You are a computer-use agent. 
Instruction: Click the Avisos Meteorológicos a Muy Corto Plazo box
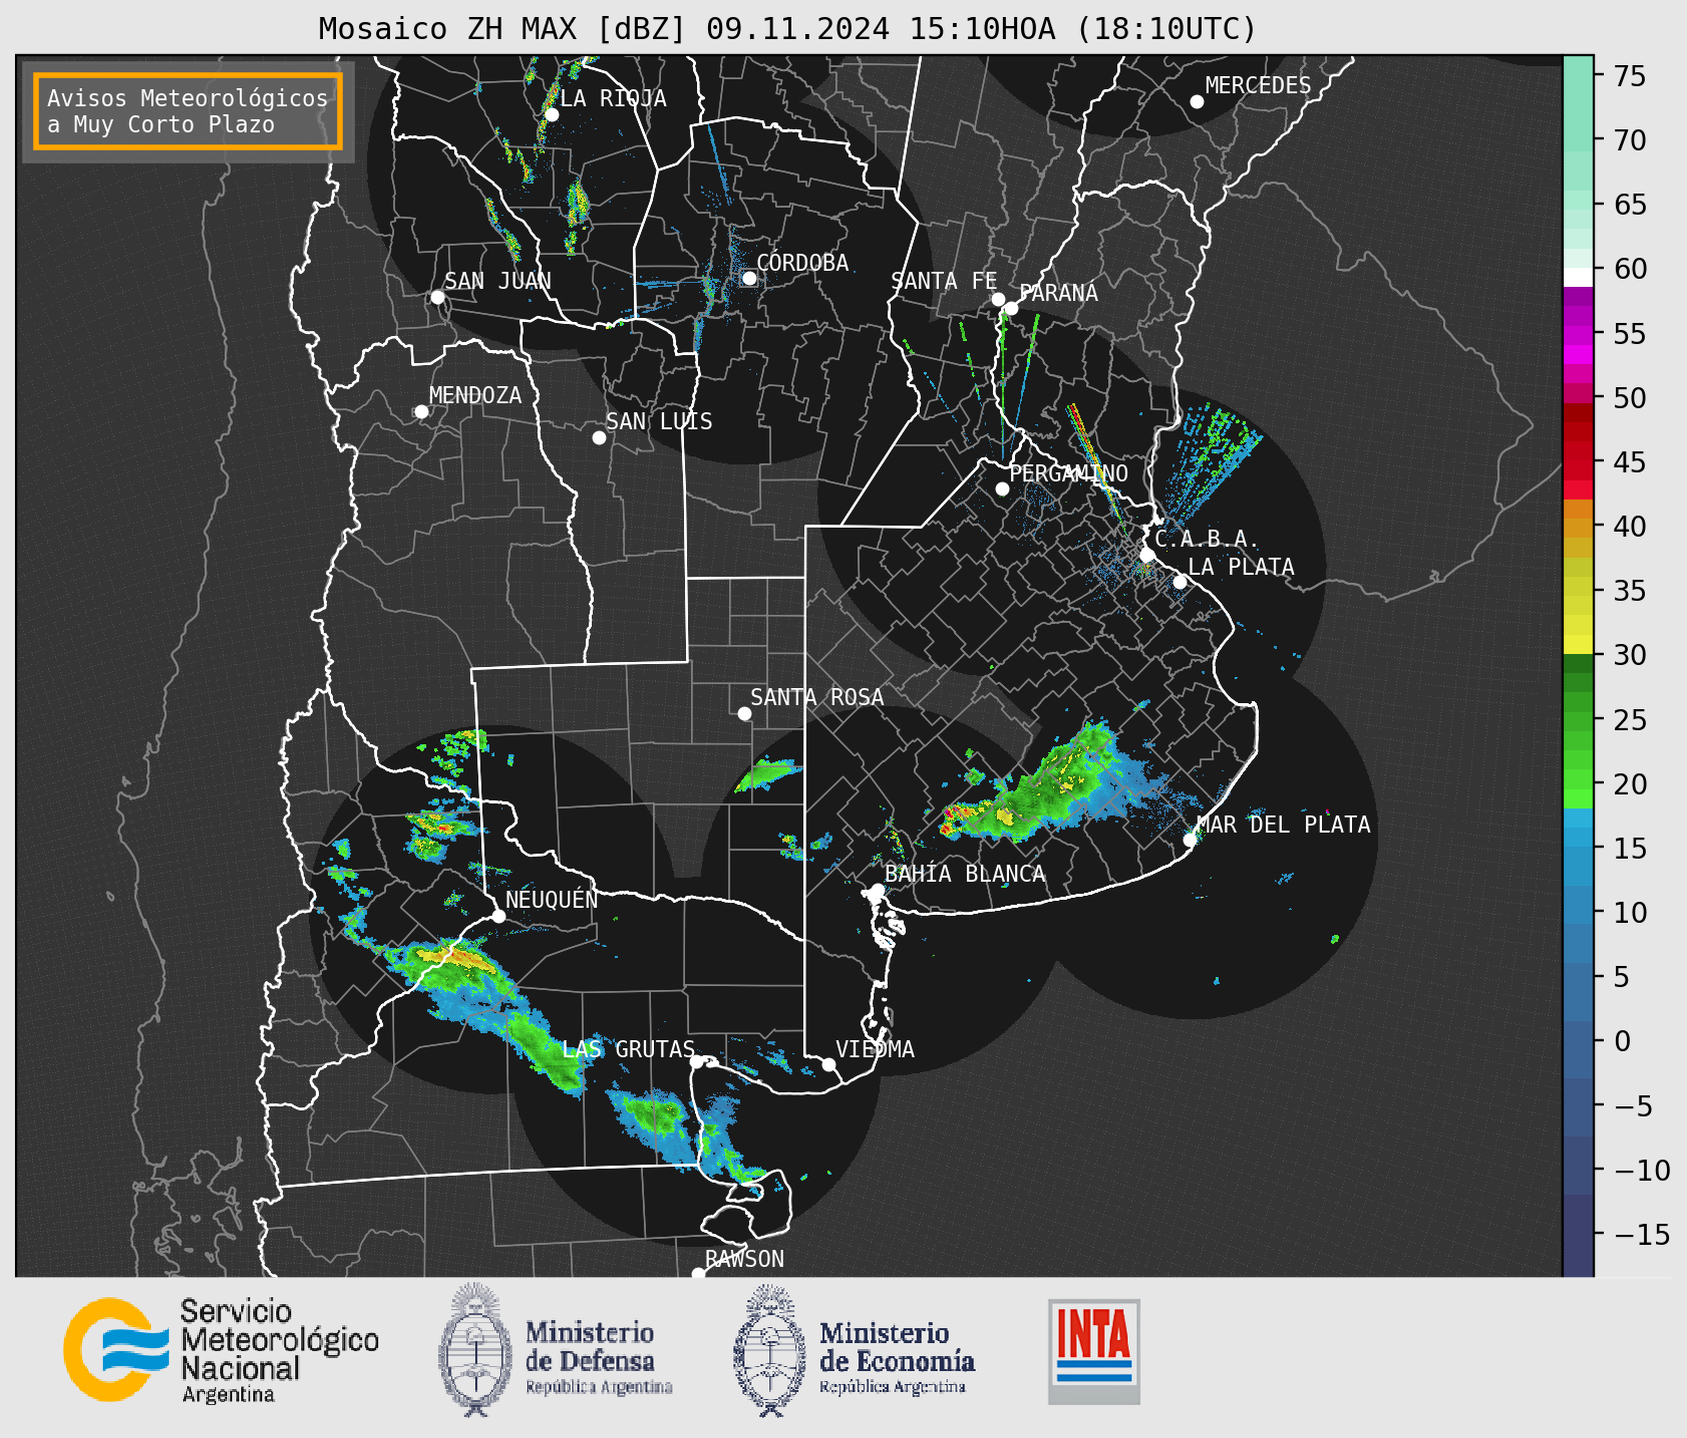click(x=188, y=111)
